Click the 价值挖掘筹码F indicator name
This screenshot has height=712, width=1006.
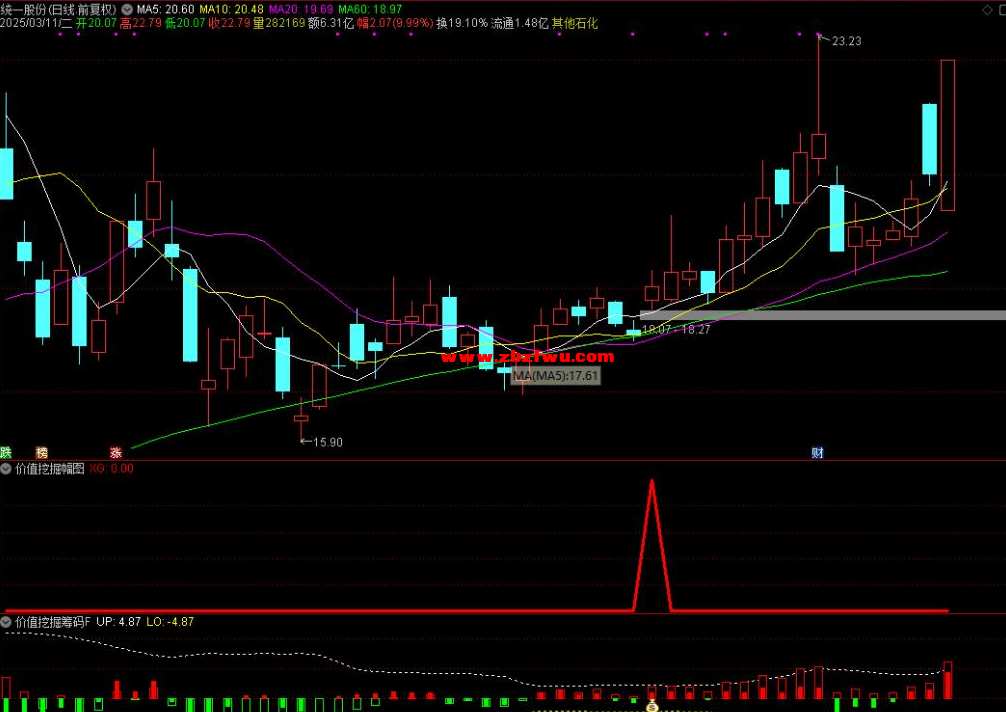[x=53, y=622]
